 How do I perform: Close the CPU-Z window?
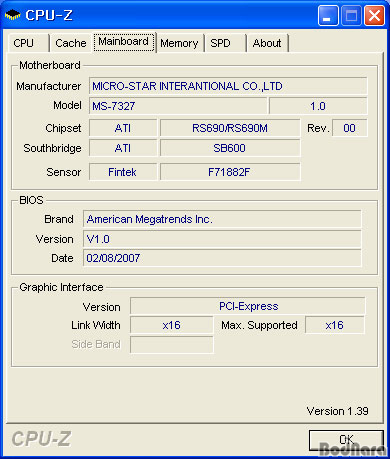pyautogui.click(x=374, y=15)
